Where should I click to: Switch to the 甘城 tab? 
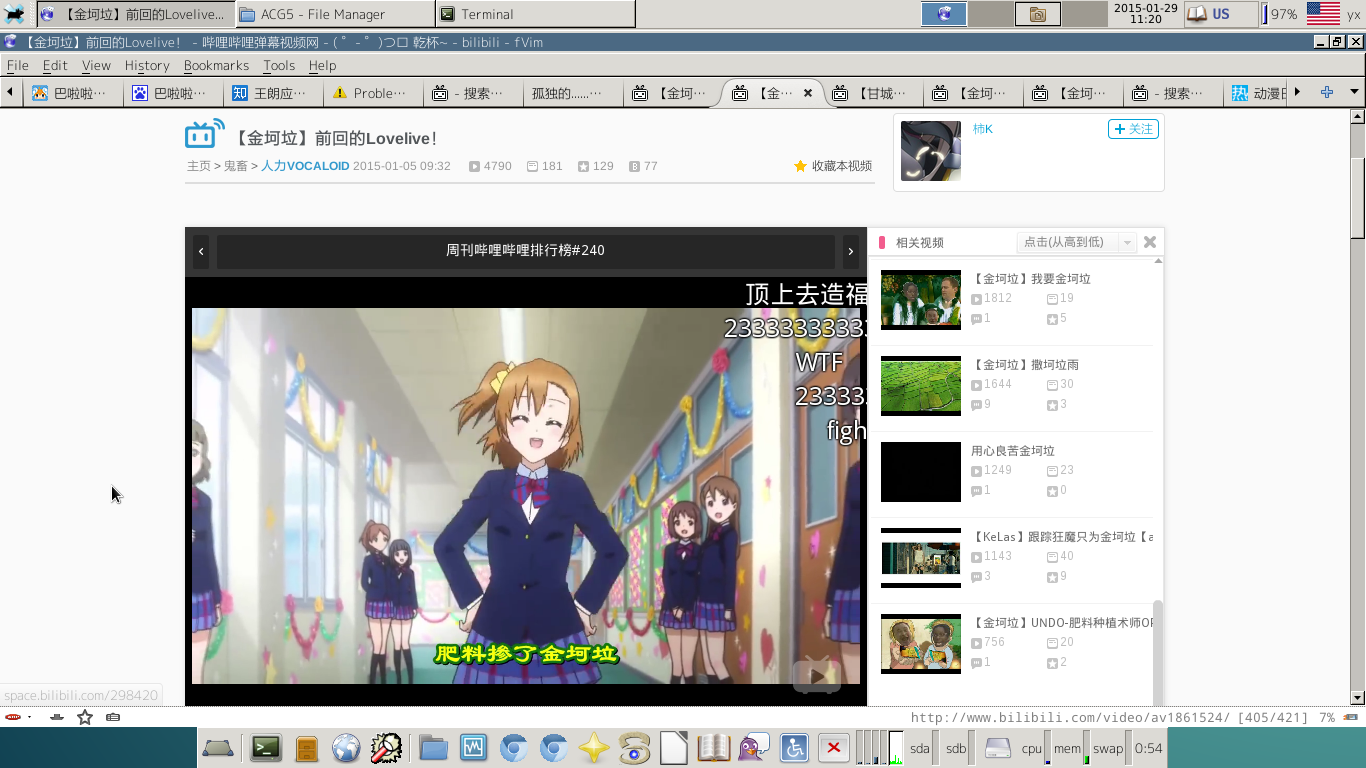873,93
